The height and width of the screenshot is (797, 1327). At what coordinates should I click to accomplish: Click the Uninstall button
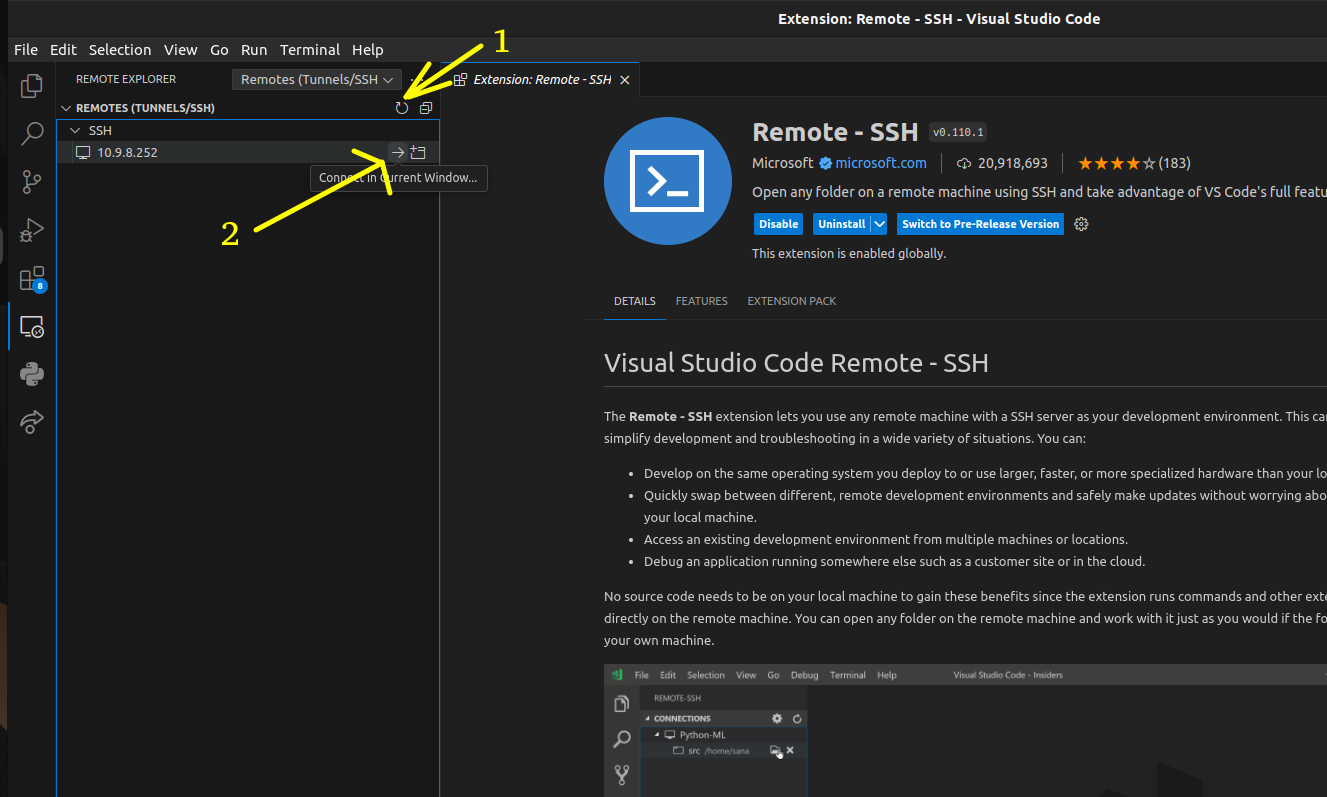(841, 224)
